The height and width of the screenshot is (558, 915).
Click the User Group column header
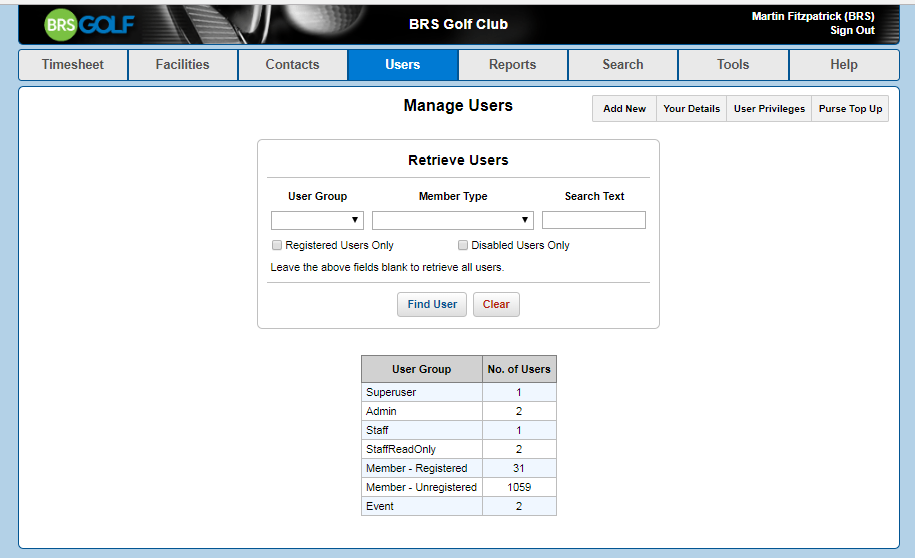pyautogui.click(x=422, y=369)
